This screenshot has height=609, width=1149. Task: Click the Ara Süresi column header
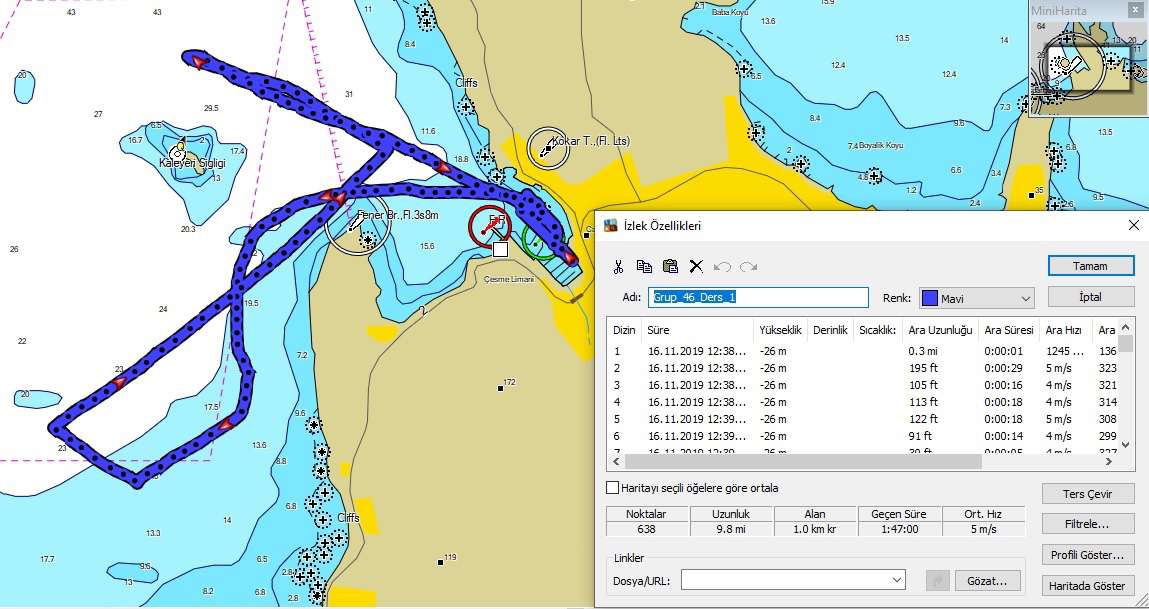point(1008,331)
